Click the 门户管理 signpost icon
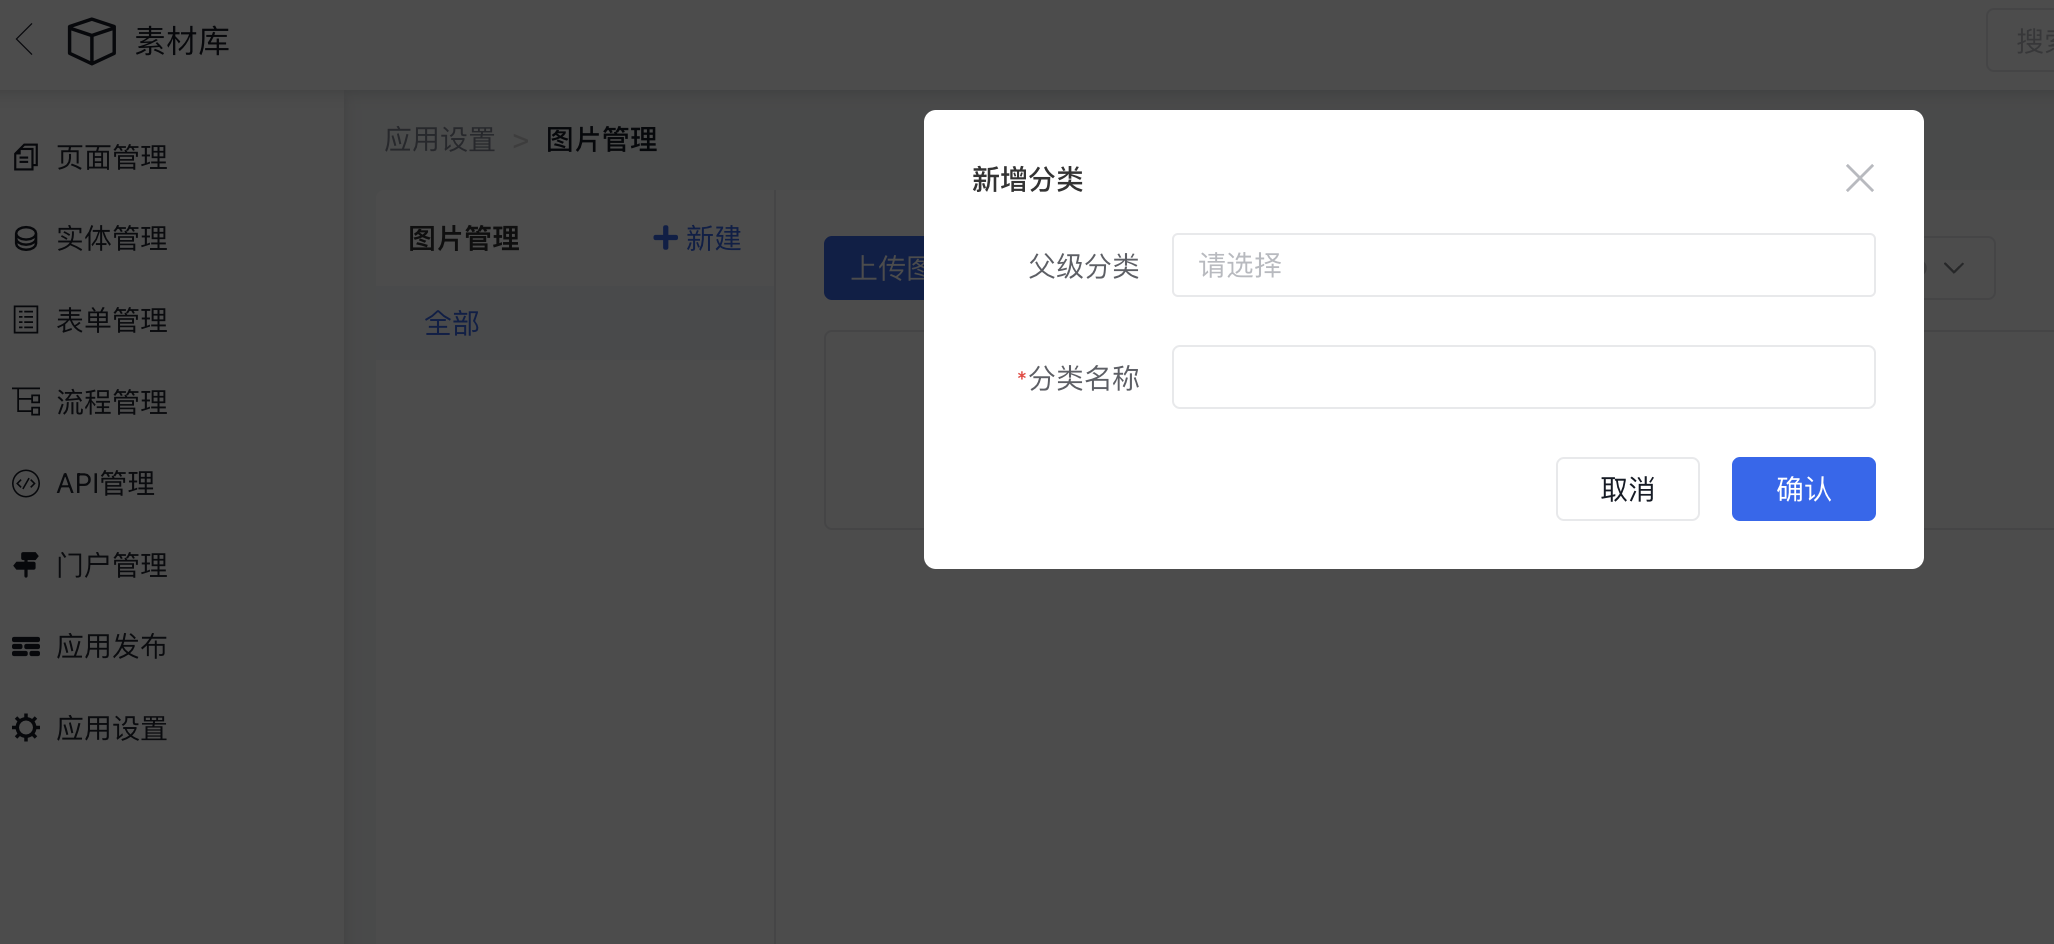This screenshot has height=944, width=2054. (x=26, y=565)
